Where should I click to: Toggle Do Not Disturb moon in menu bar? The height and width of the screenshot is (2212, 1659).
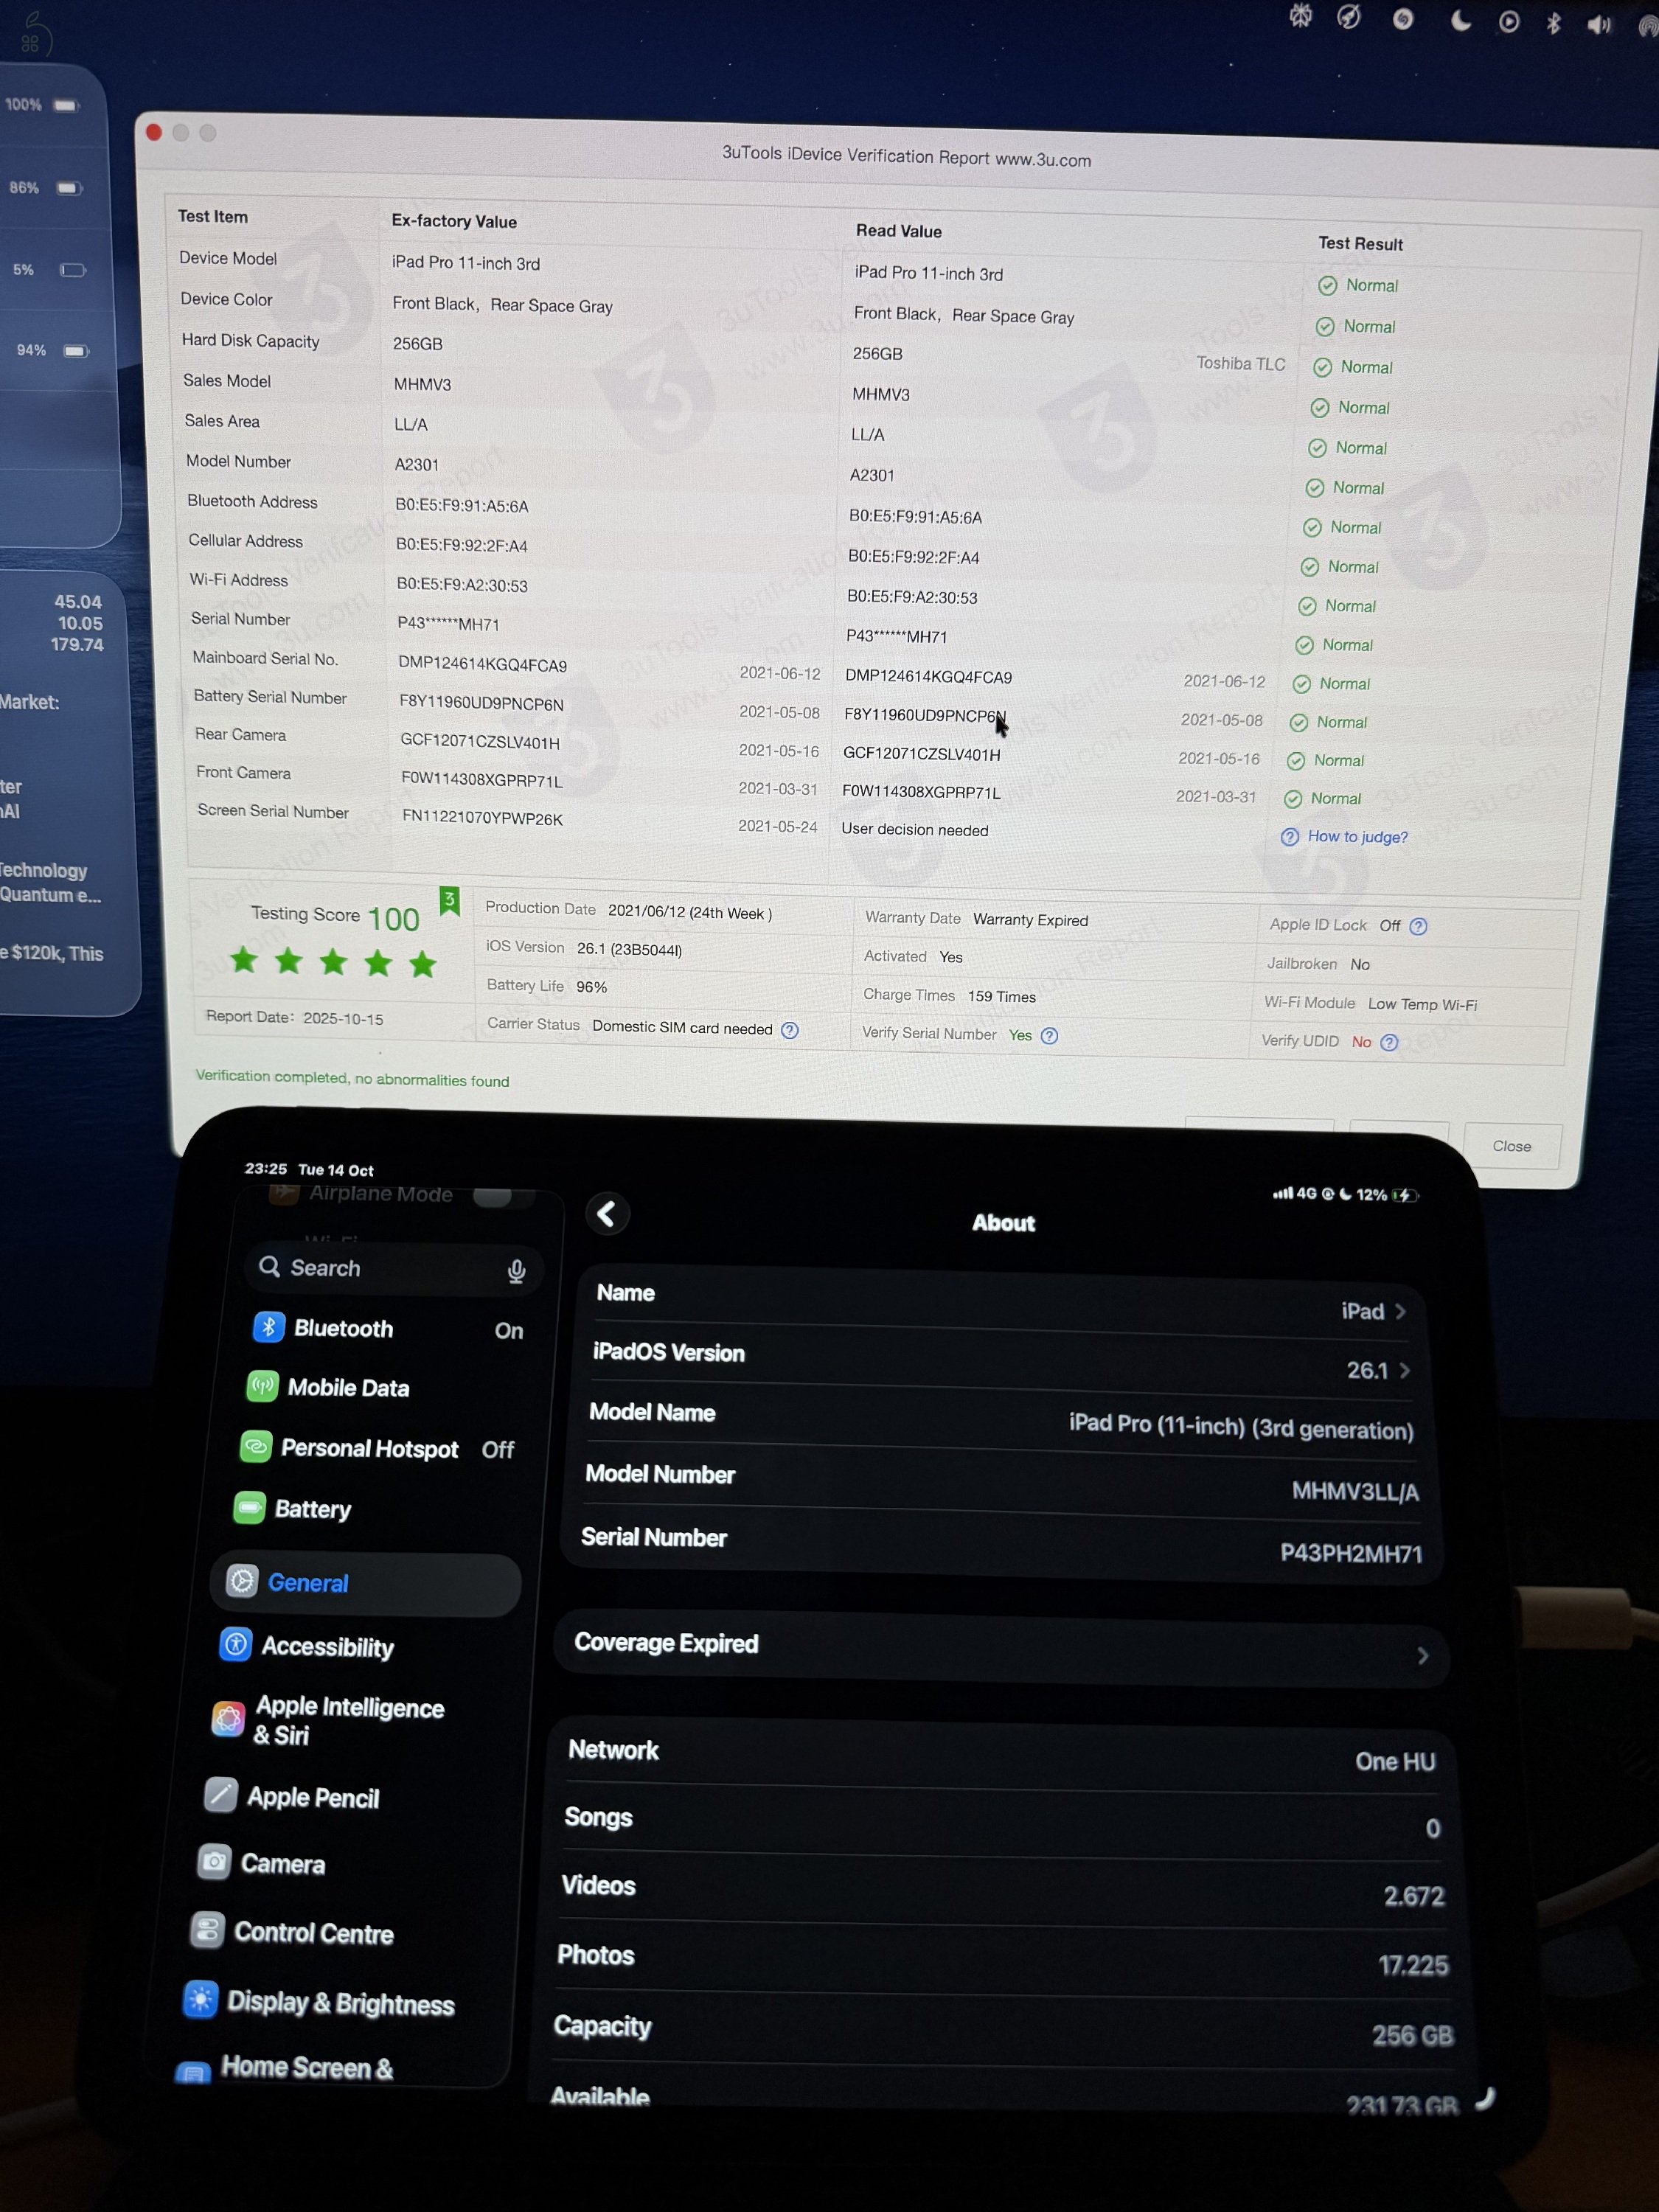click(1460, 21)
